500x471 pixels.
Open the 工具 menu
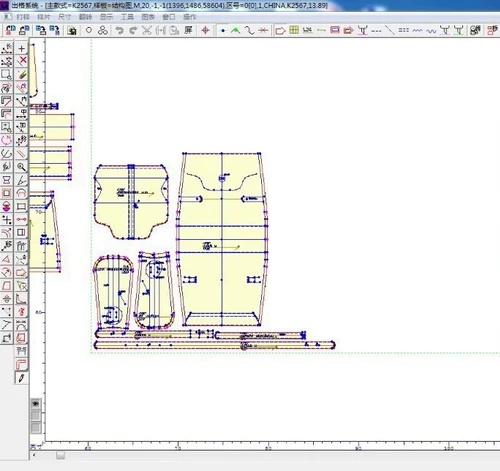click(x=127, y=17)
